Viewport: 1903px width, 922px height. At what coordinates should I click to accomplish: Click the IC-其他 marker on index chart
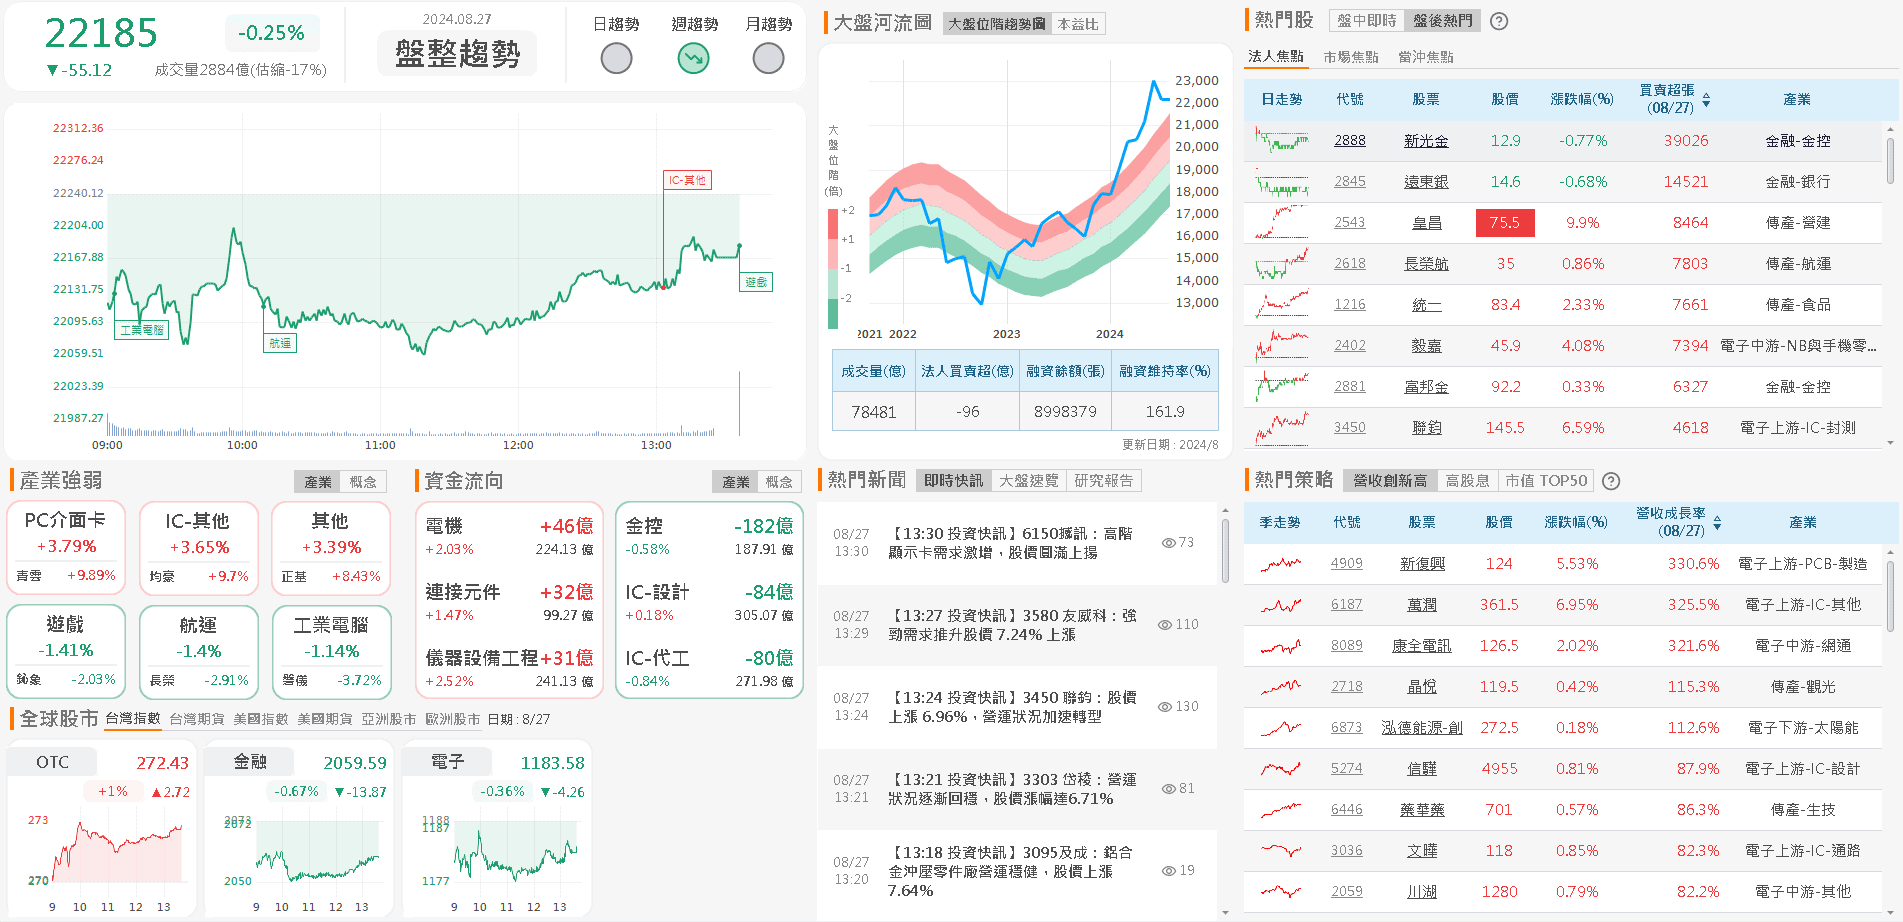(x=688, y=181)
